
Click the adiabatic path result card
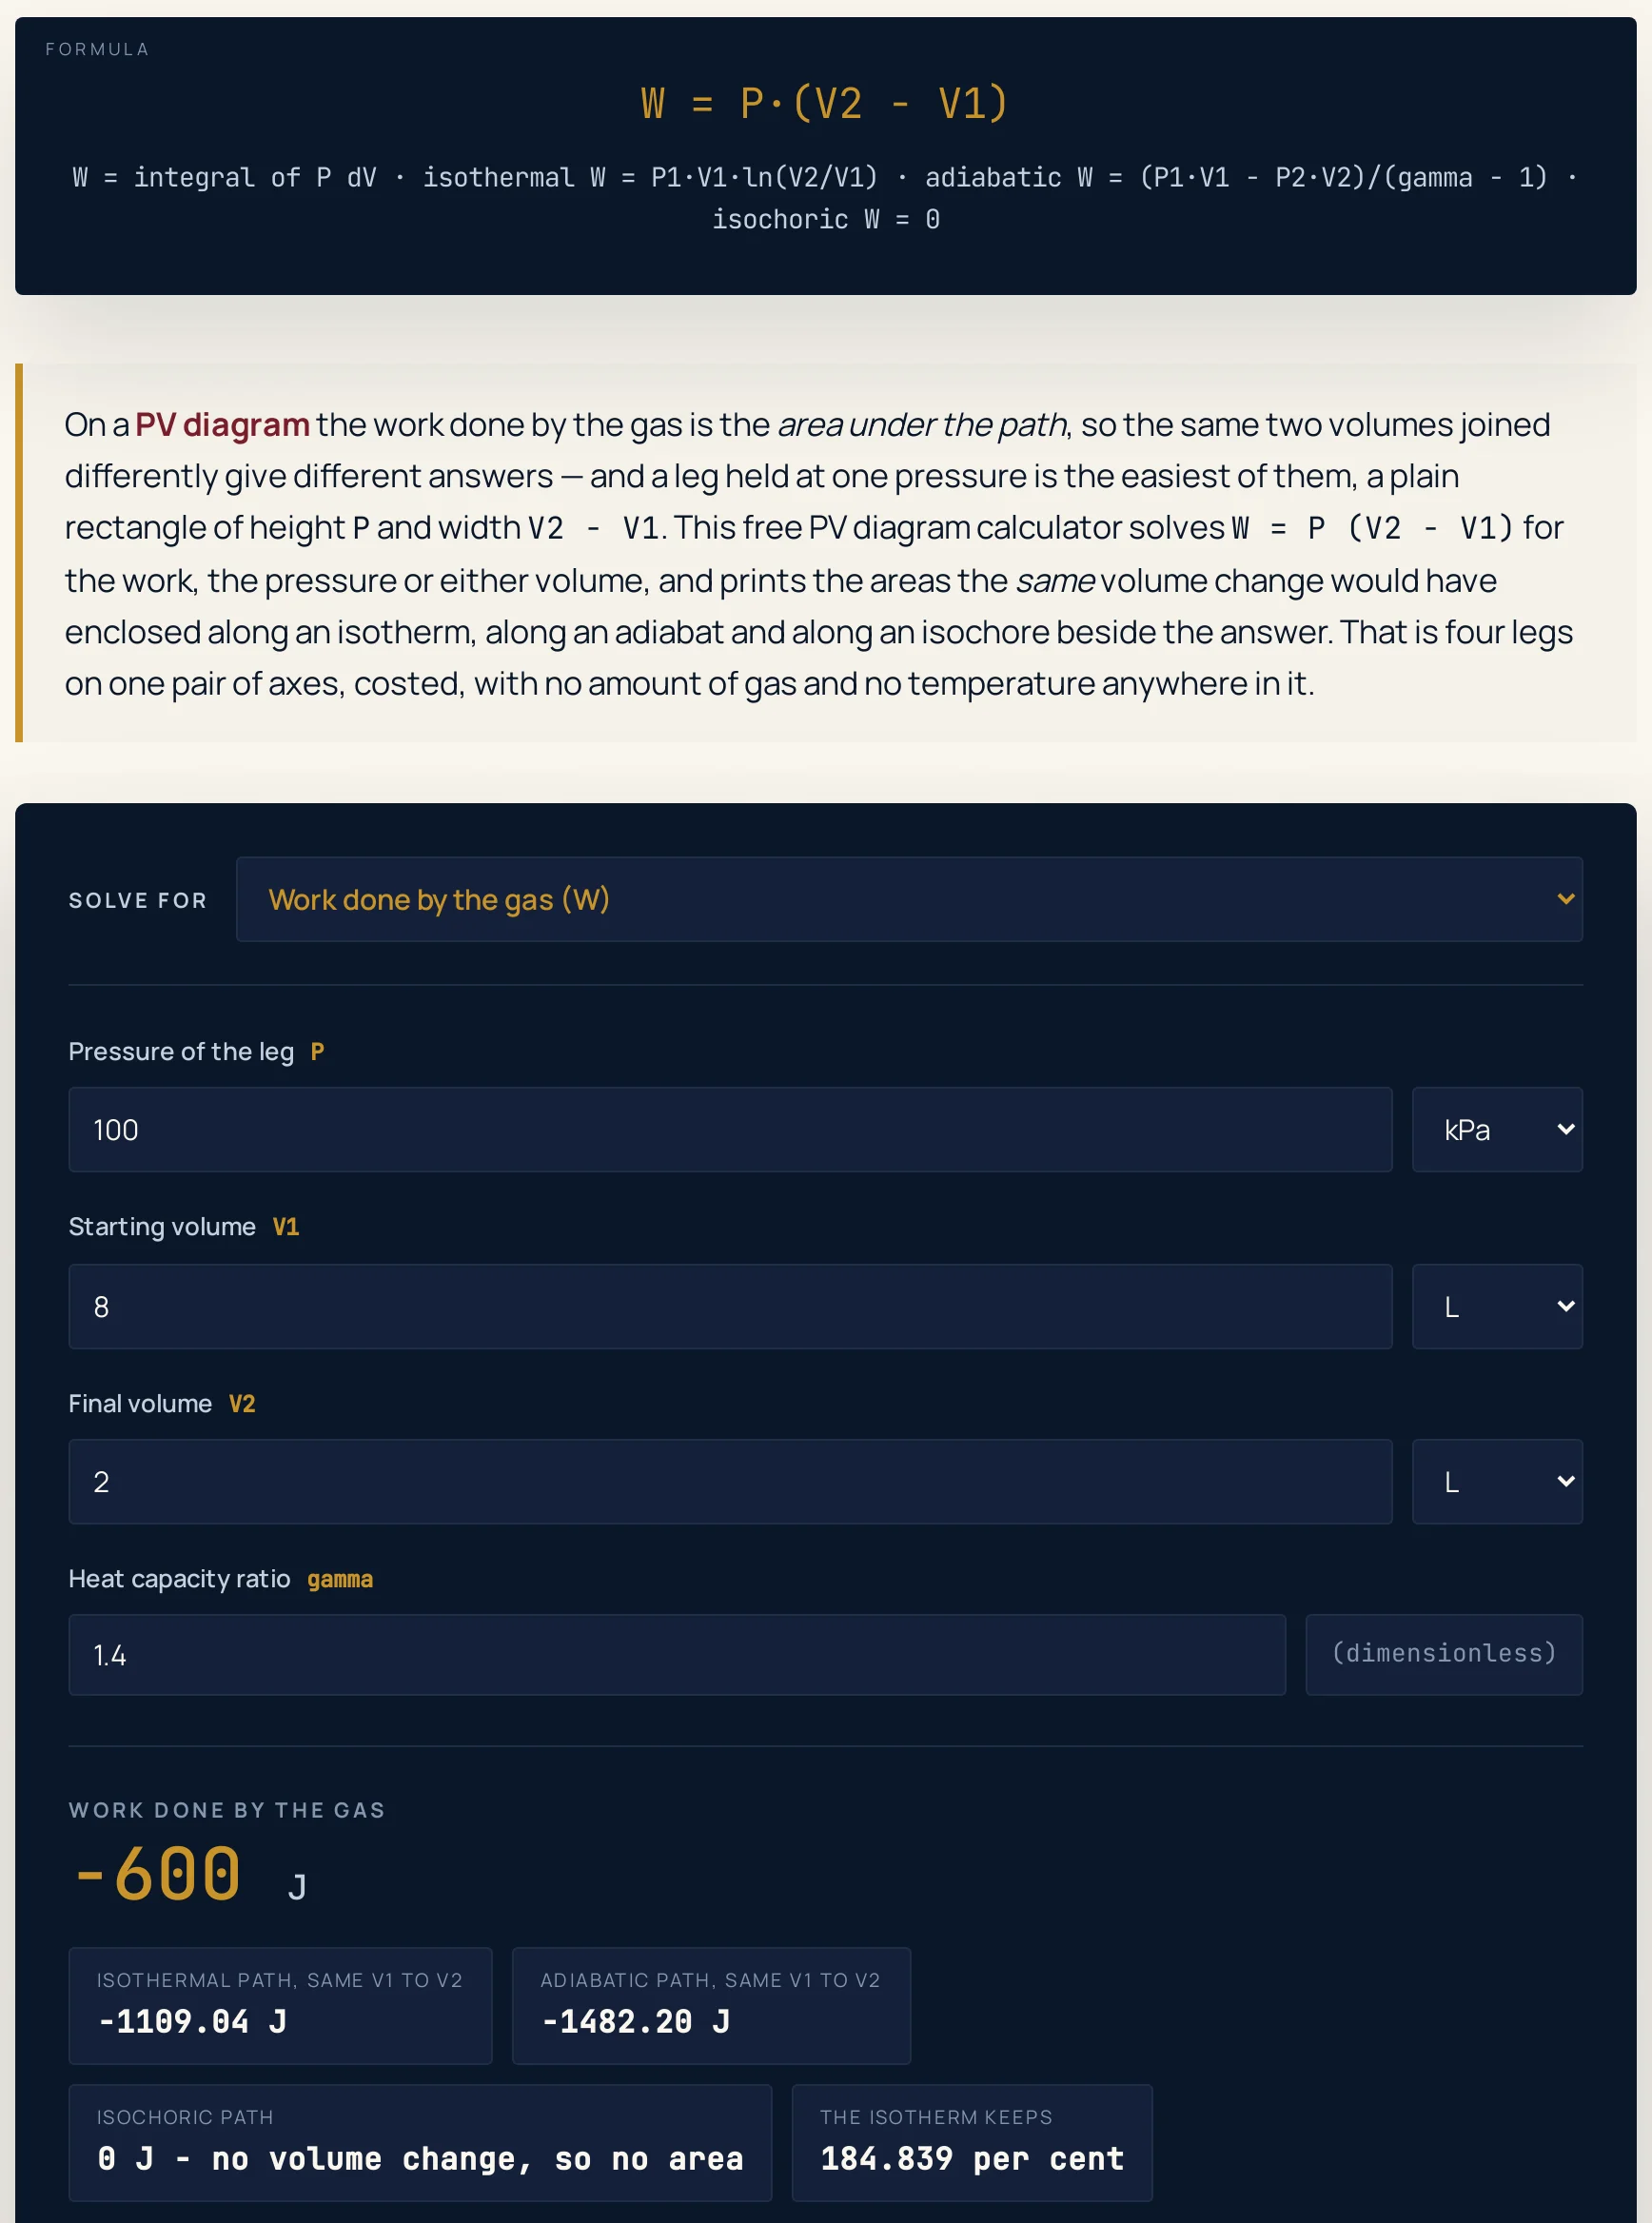711,2005
